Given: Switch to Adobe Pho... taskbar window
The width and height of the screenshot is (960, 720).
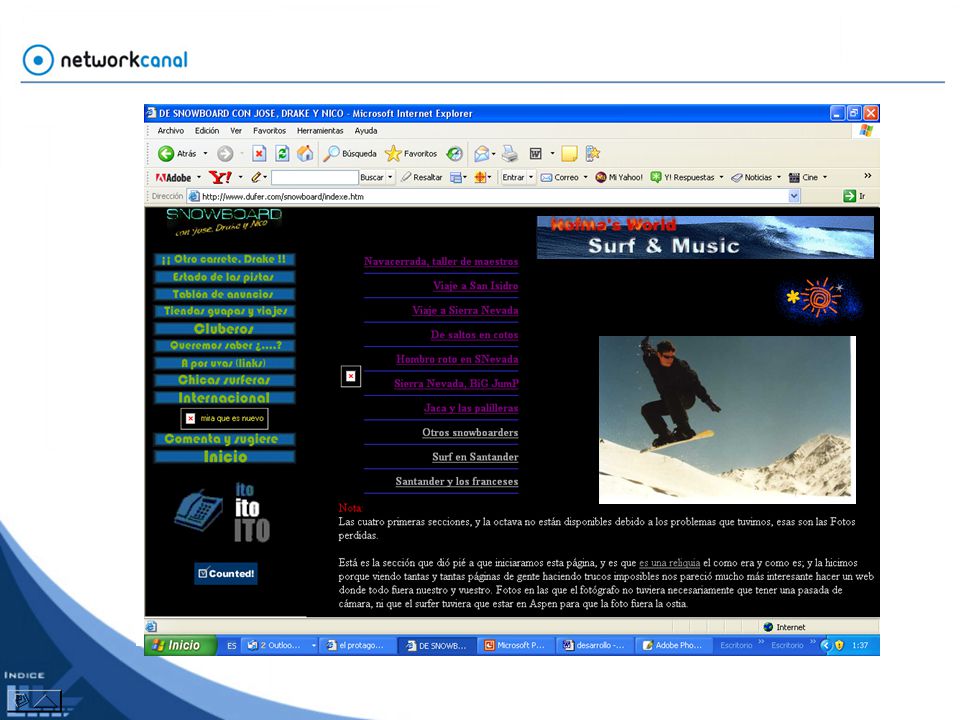Looking at the screenshot, I should click(673, 645).
